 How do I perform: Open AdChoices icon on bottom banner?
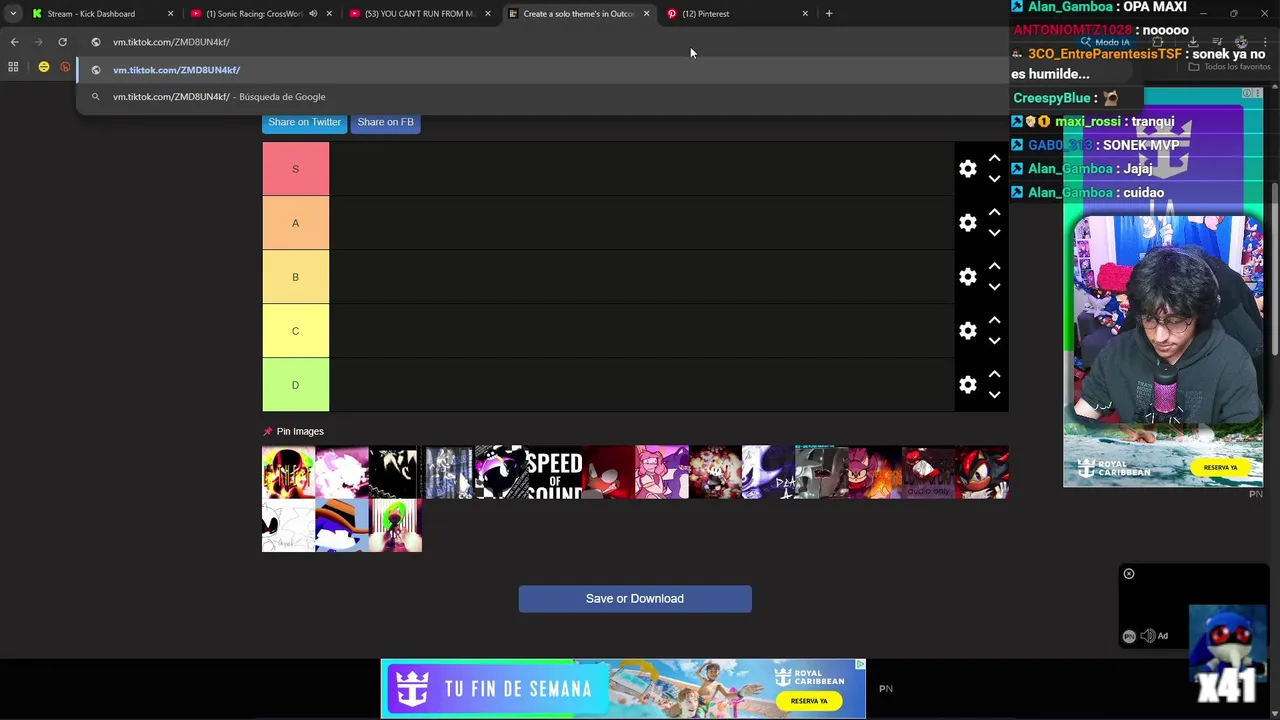click(x=860, y=664)
